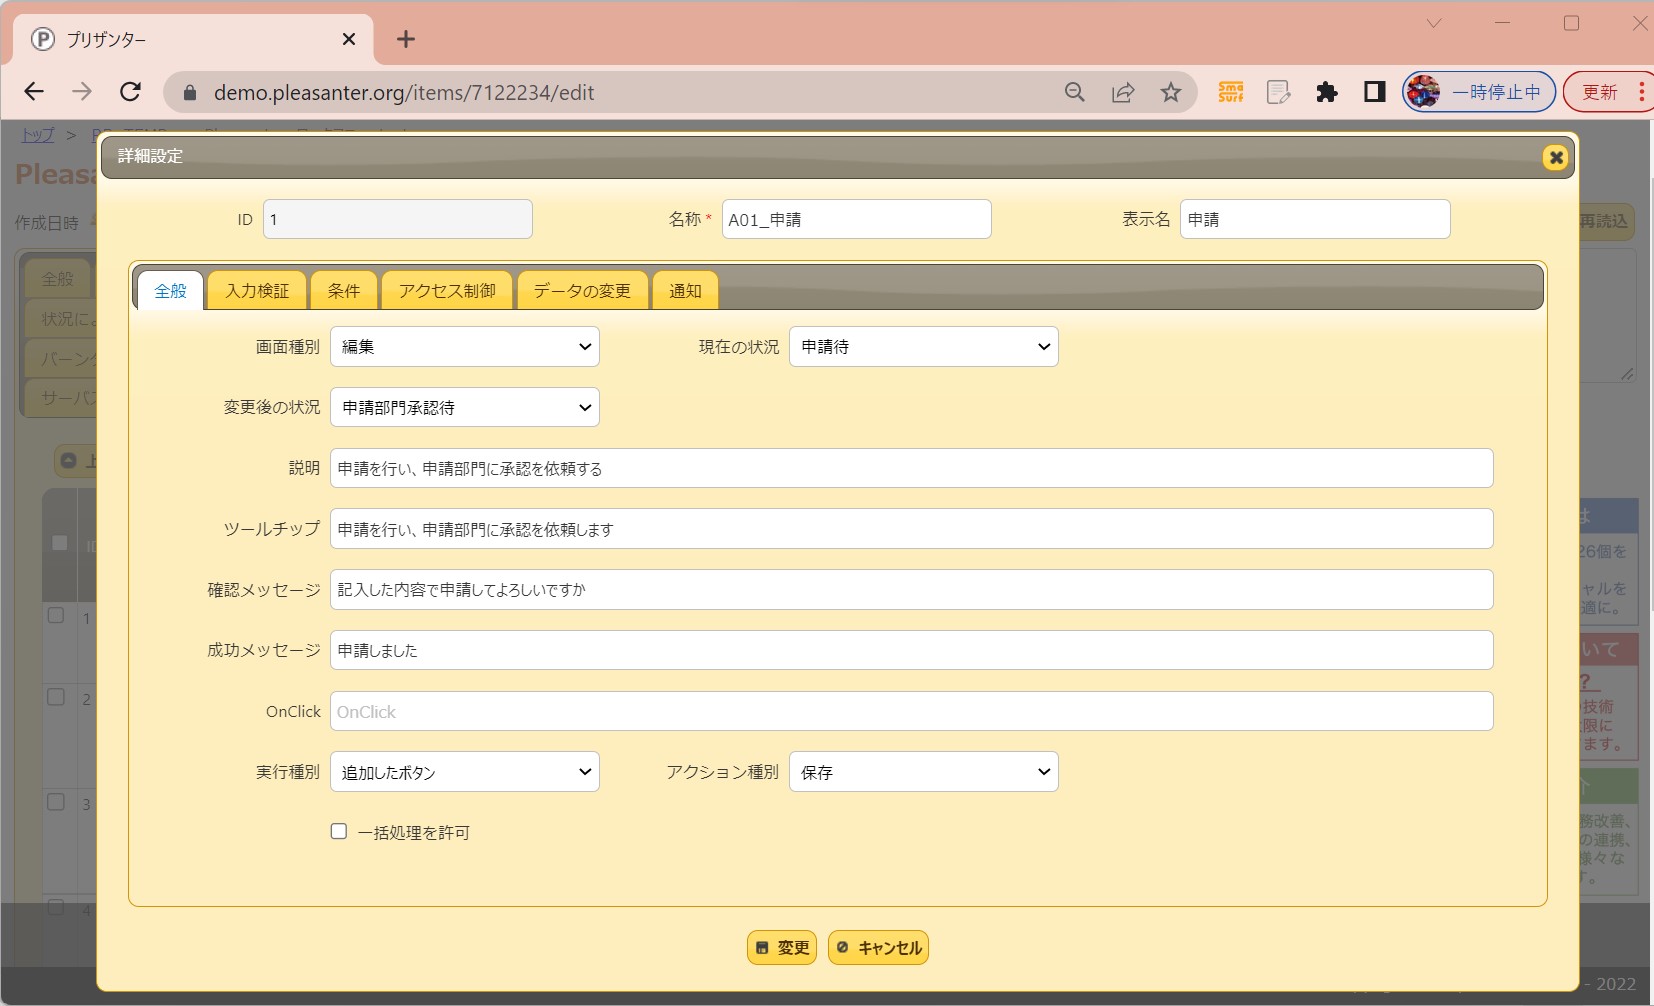Image resolution: width=1654 pixels, height=1006 pixels.
Task: Click the browser address bar URL
Action: tap(404, 93)
